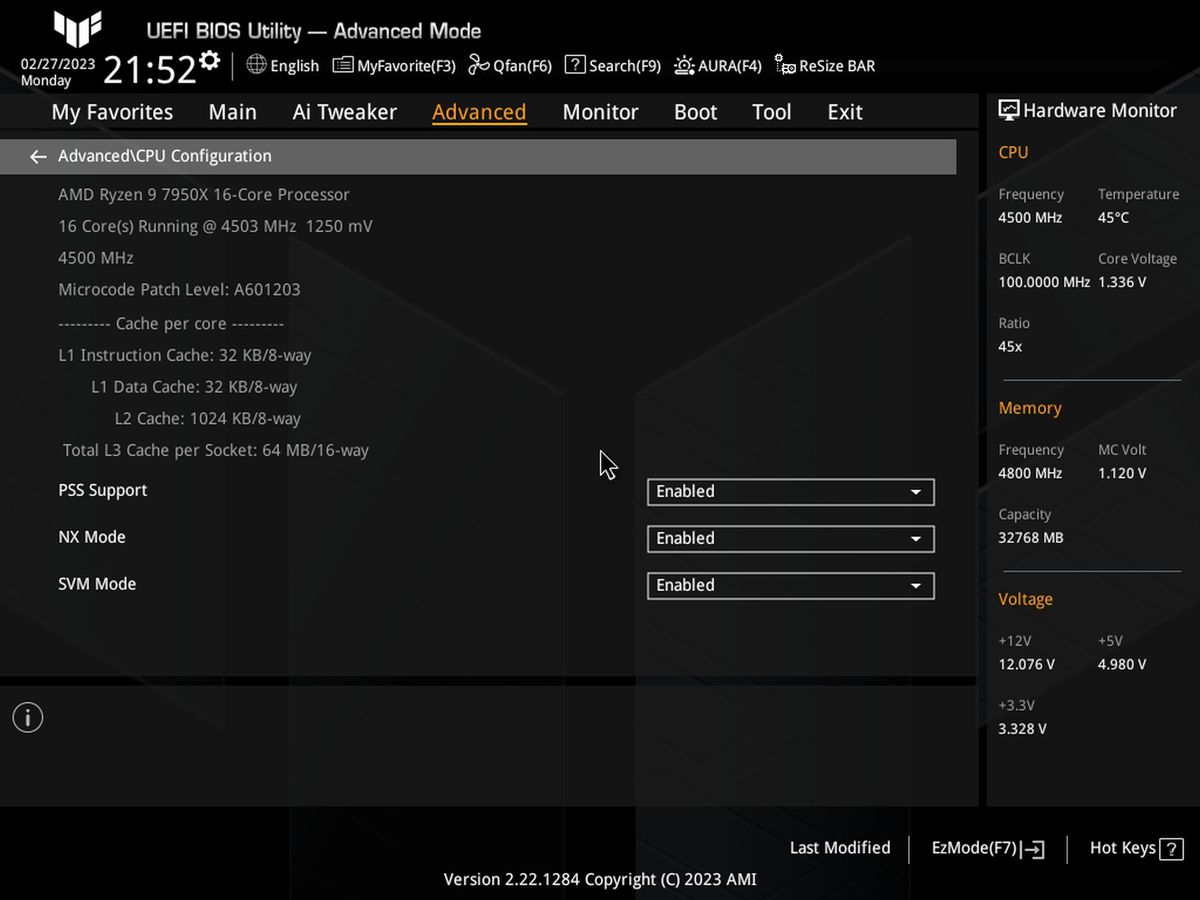This screenshot has width=1200, height=900.
Task: Switch to the My Favorites tab
Action: click(x=112, y=112)
